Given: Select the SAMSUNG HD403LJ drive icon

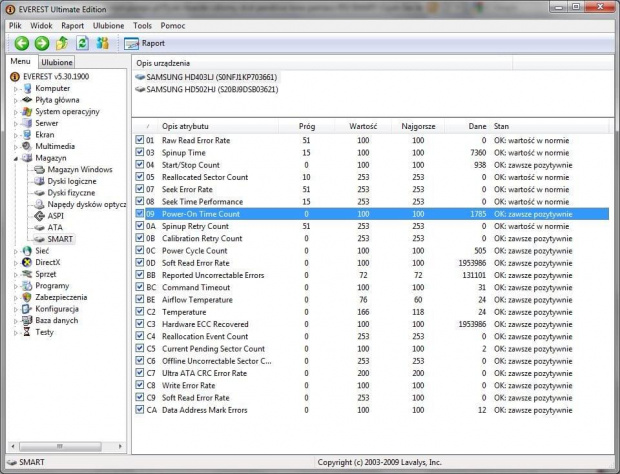Looking at the screenshot, I should point(140,77).
